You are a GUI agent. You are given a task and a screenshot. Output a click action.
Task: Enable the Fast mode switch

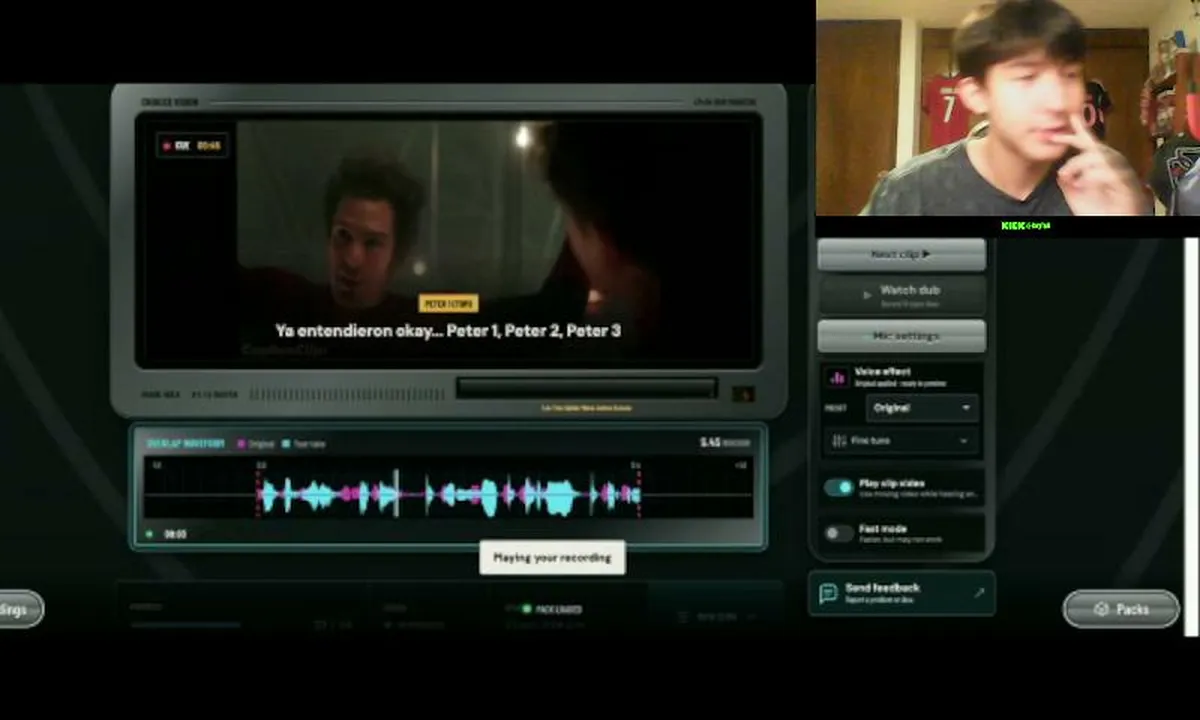click(839, 533)
